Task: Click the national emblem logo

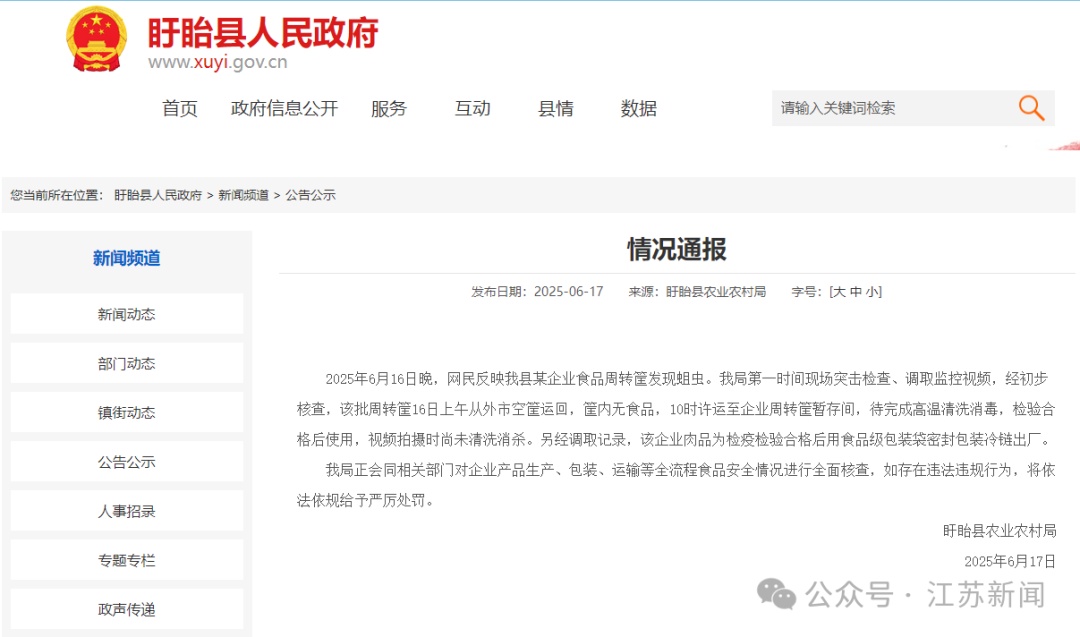Action: [96, 42]
